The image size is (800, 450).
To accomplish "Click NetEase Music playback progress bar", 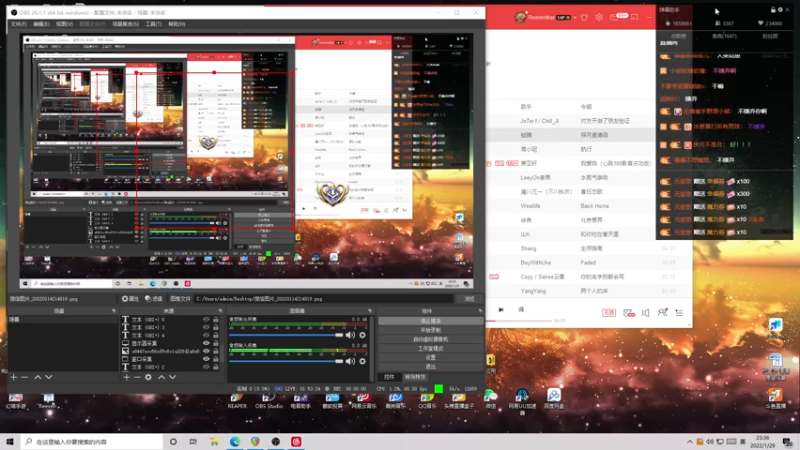I will [519, 321].
